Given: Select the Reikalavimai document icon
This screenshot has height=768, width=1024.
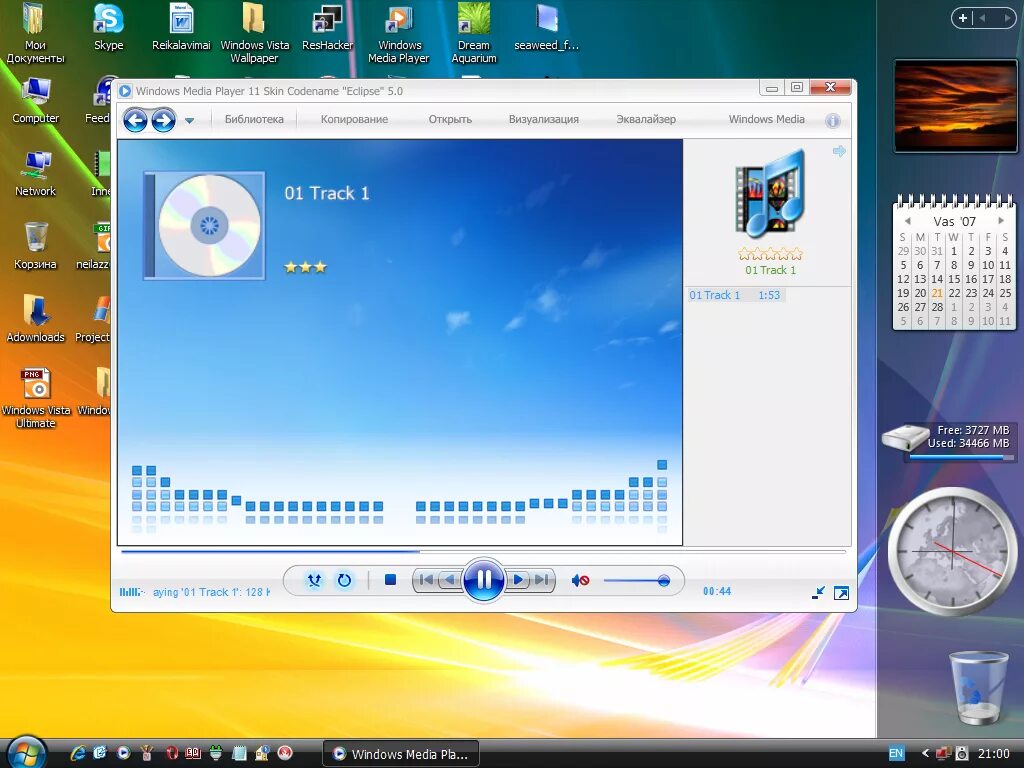Looking at the screenshot, I should coord(181,27).
